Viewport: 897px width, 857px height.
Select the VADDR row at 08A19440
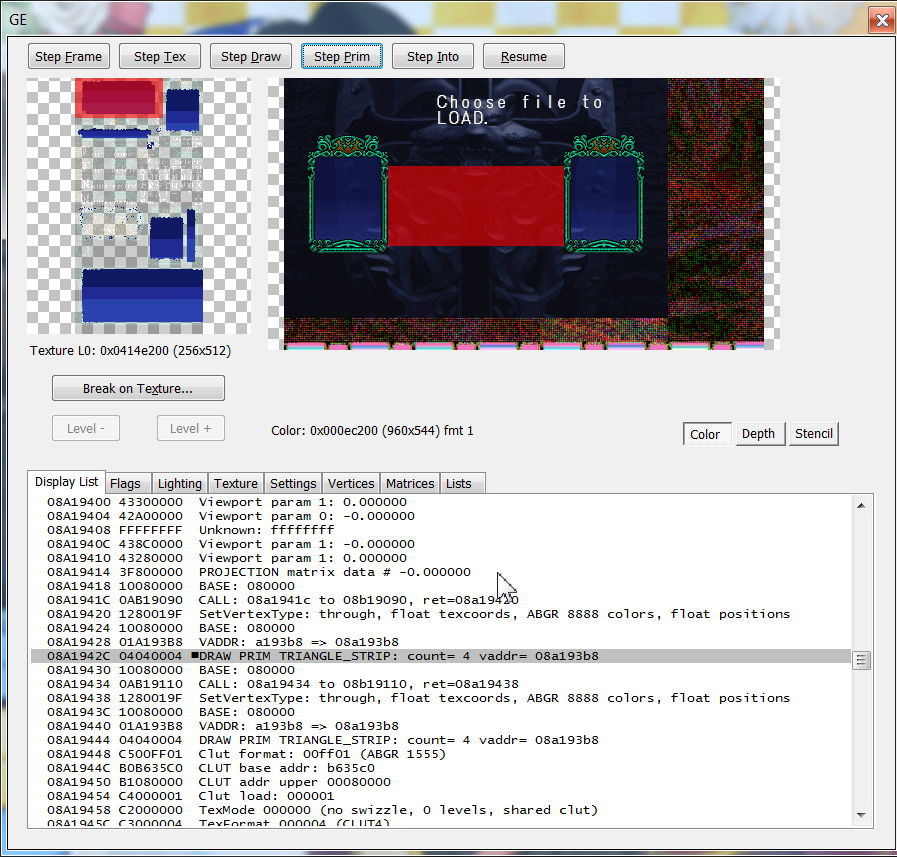[x=440, y=726]
